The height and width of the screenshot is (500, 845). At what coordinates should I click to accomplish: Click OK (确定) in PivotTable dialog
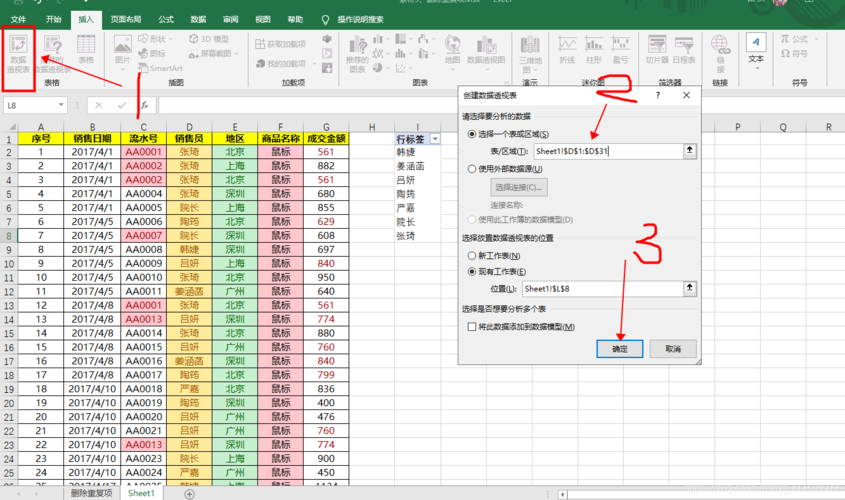[620, 349]
